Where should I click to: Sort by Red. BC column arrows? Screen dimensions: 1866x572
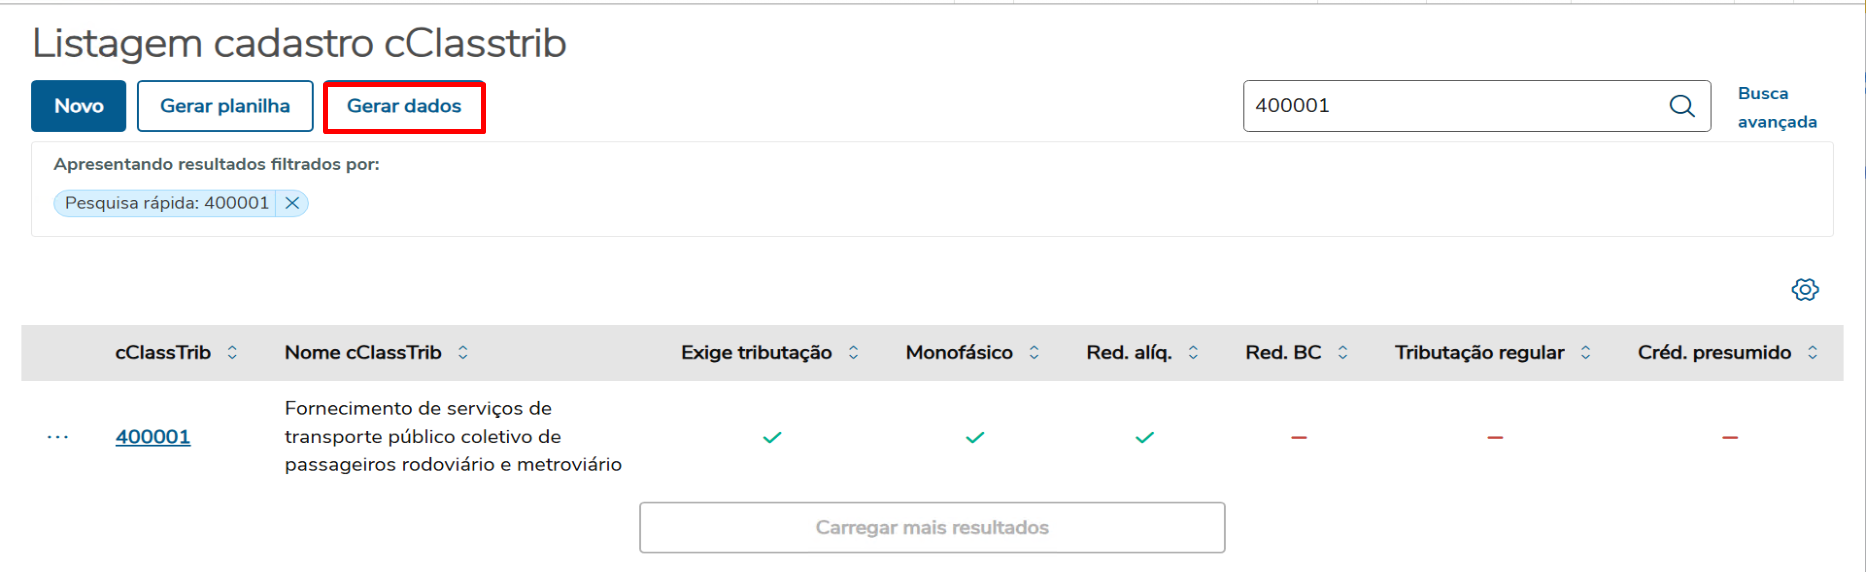(x=1343, y=353)
